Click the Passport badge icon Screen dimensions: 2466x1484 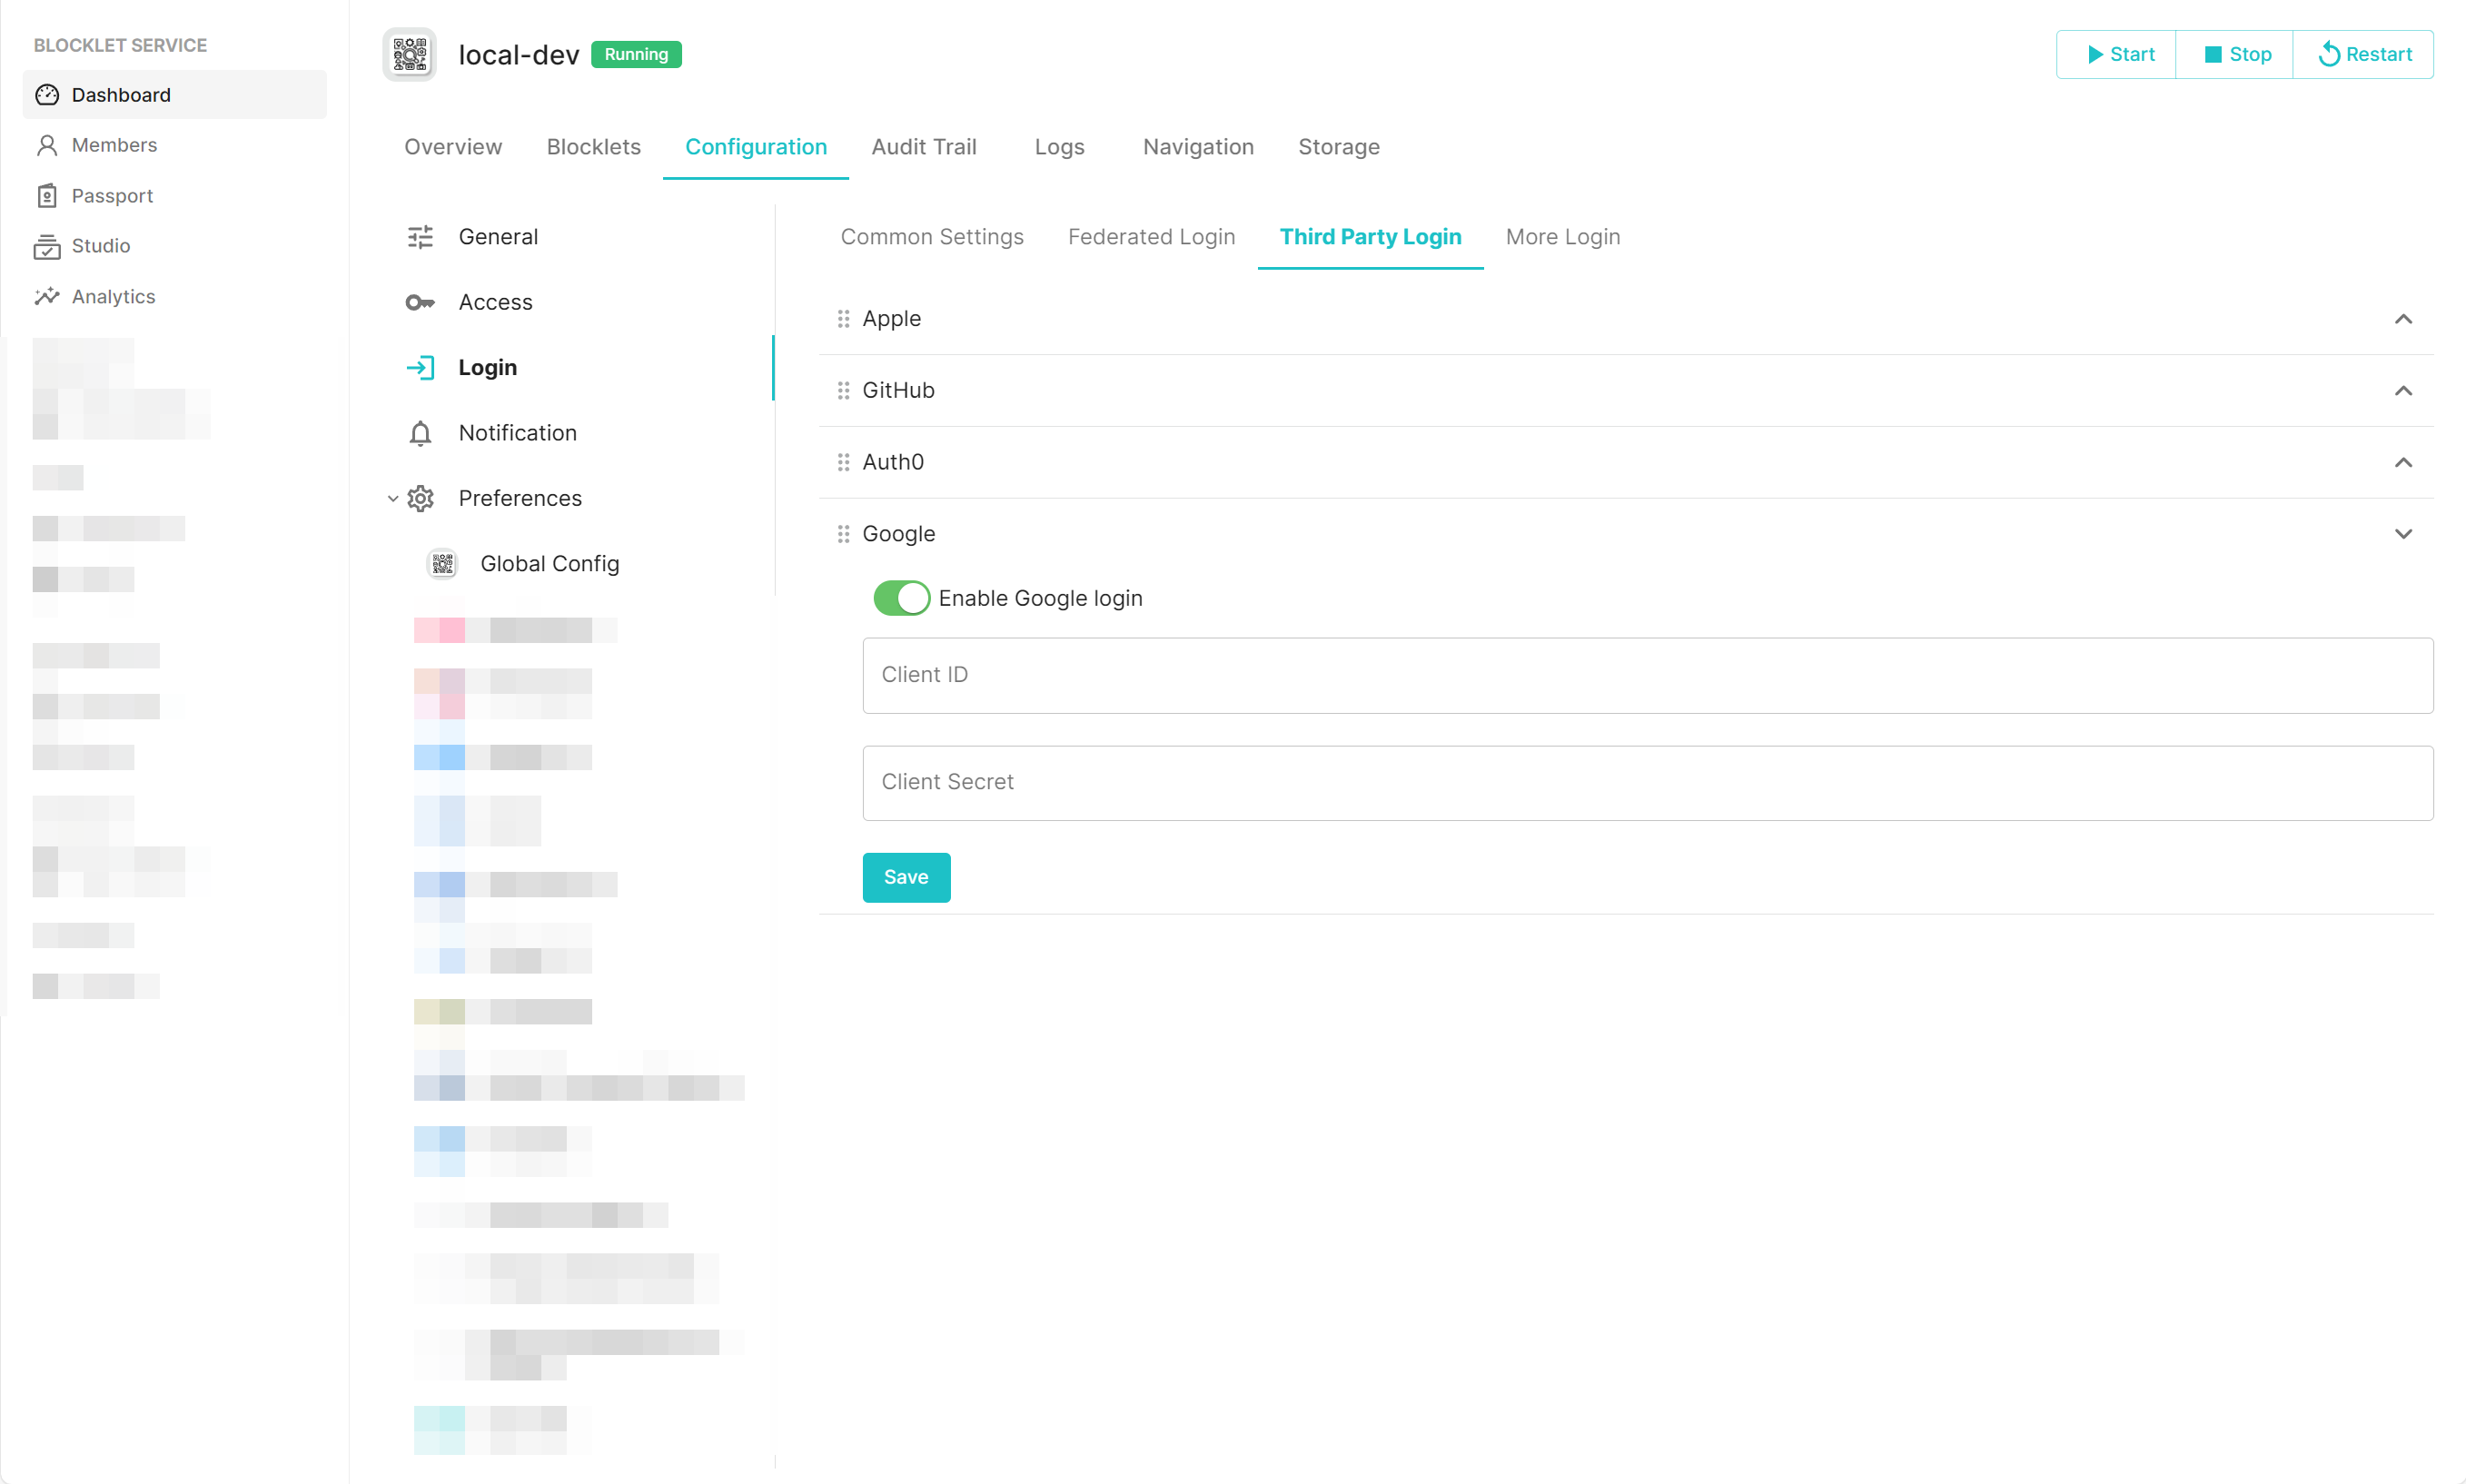(x=47, y=196)
